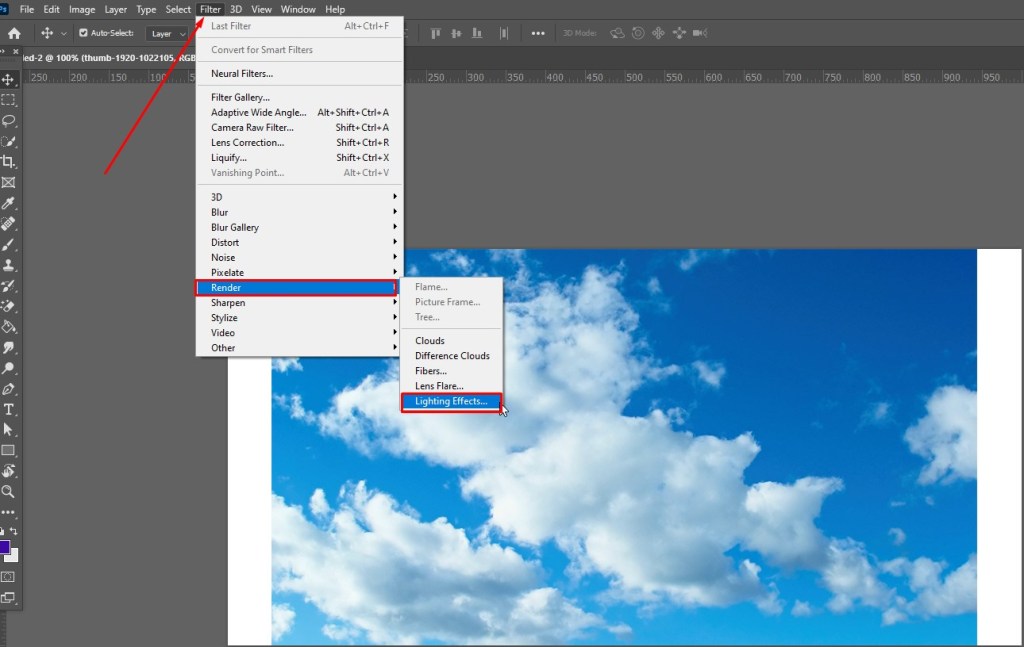Viewport: 1024px width, 647px height.
Task: Activate the Crop tool
Action: (8, 162)
